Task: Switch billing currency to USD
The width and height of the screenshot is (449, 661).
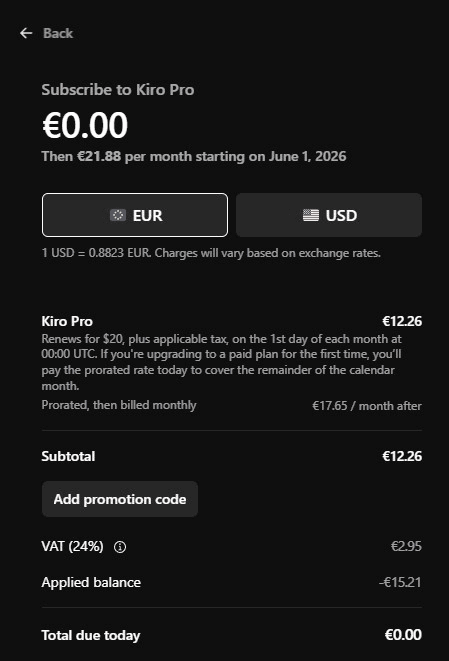Action: (329, 215)
